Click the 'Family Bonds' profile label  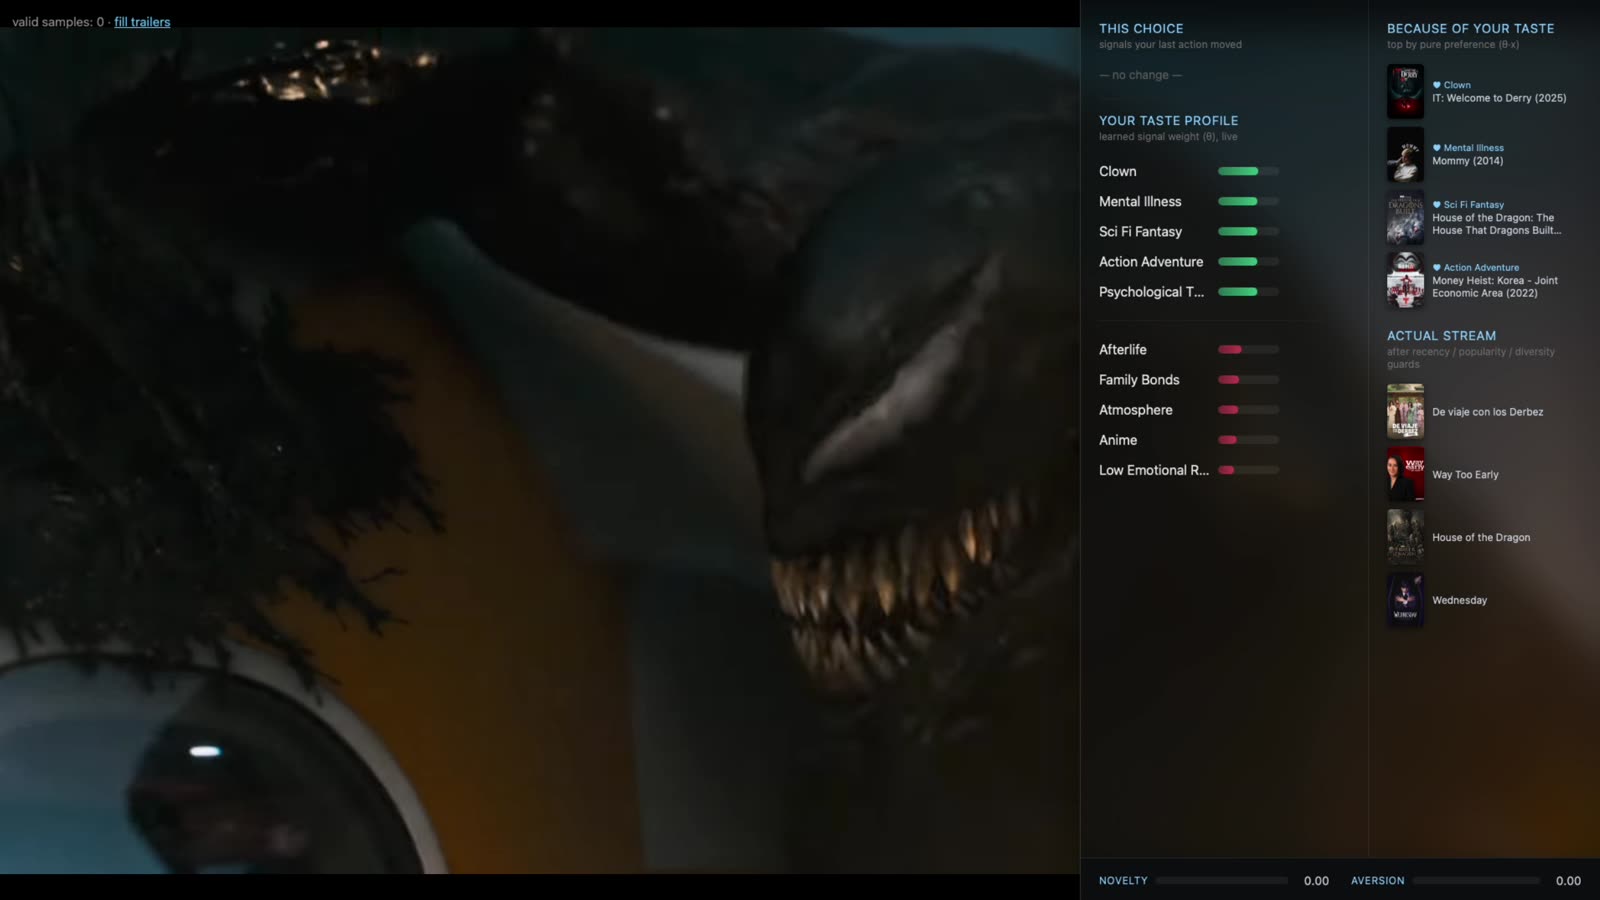coord(1139,380)
